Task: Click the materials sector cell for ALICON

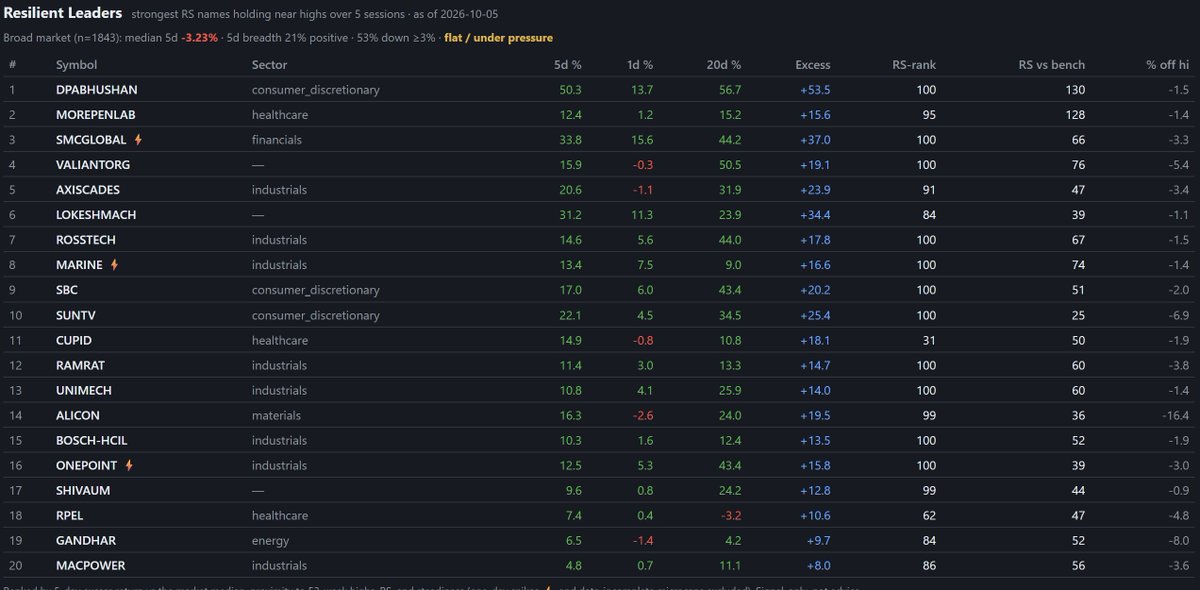Action: point(277,415)
